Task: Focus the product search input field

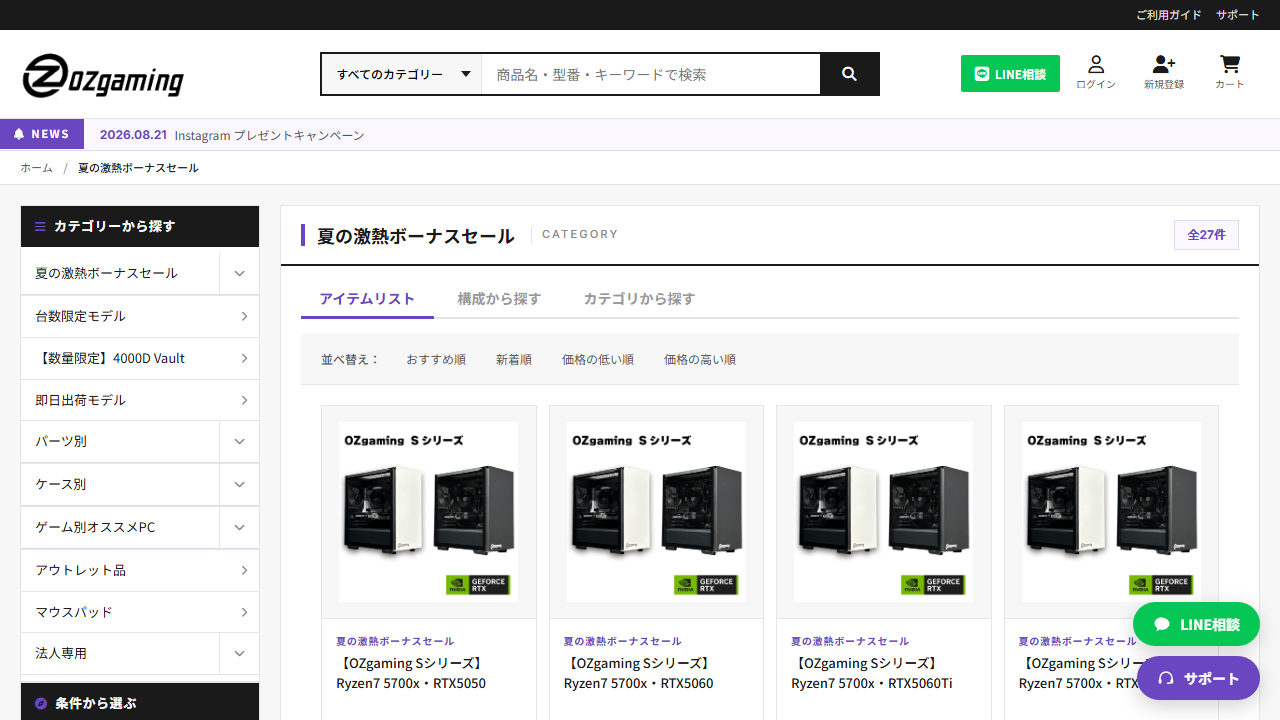Action: tap(651, 74)
